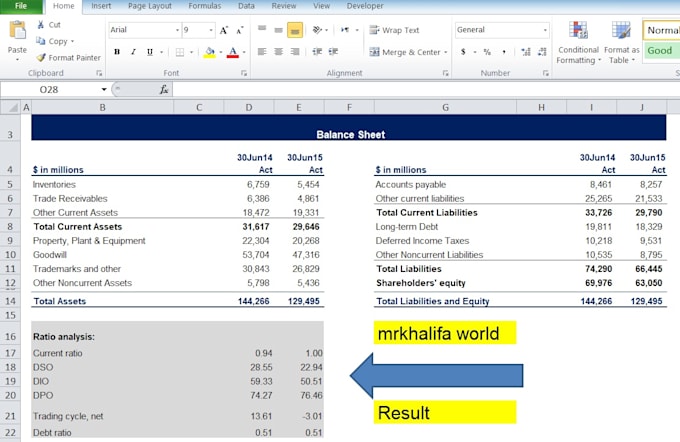Image resolution: width=680 pixels, height=442 pixels.
Task: Click the Name Box showing O28
Action: tap(49, 89)
